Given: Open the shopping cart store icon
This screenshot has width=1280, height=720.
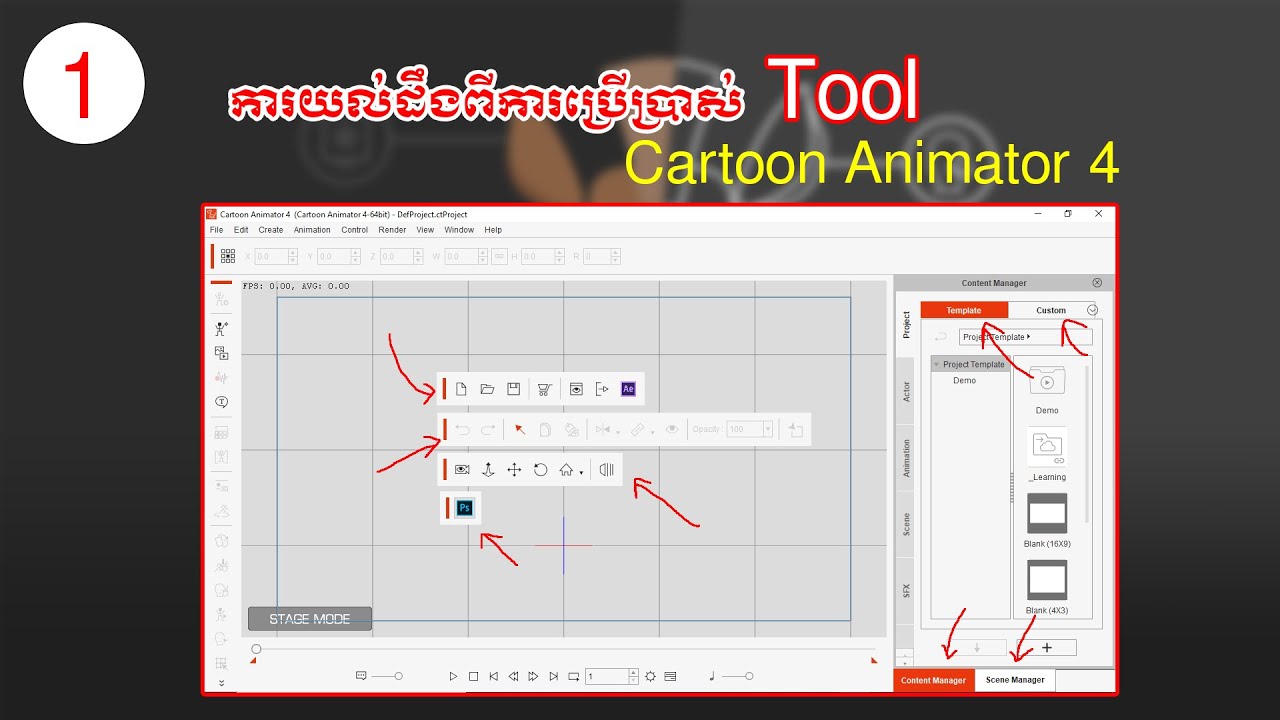Looking at the screenshot, I should 544,389.
